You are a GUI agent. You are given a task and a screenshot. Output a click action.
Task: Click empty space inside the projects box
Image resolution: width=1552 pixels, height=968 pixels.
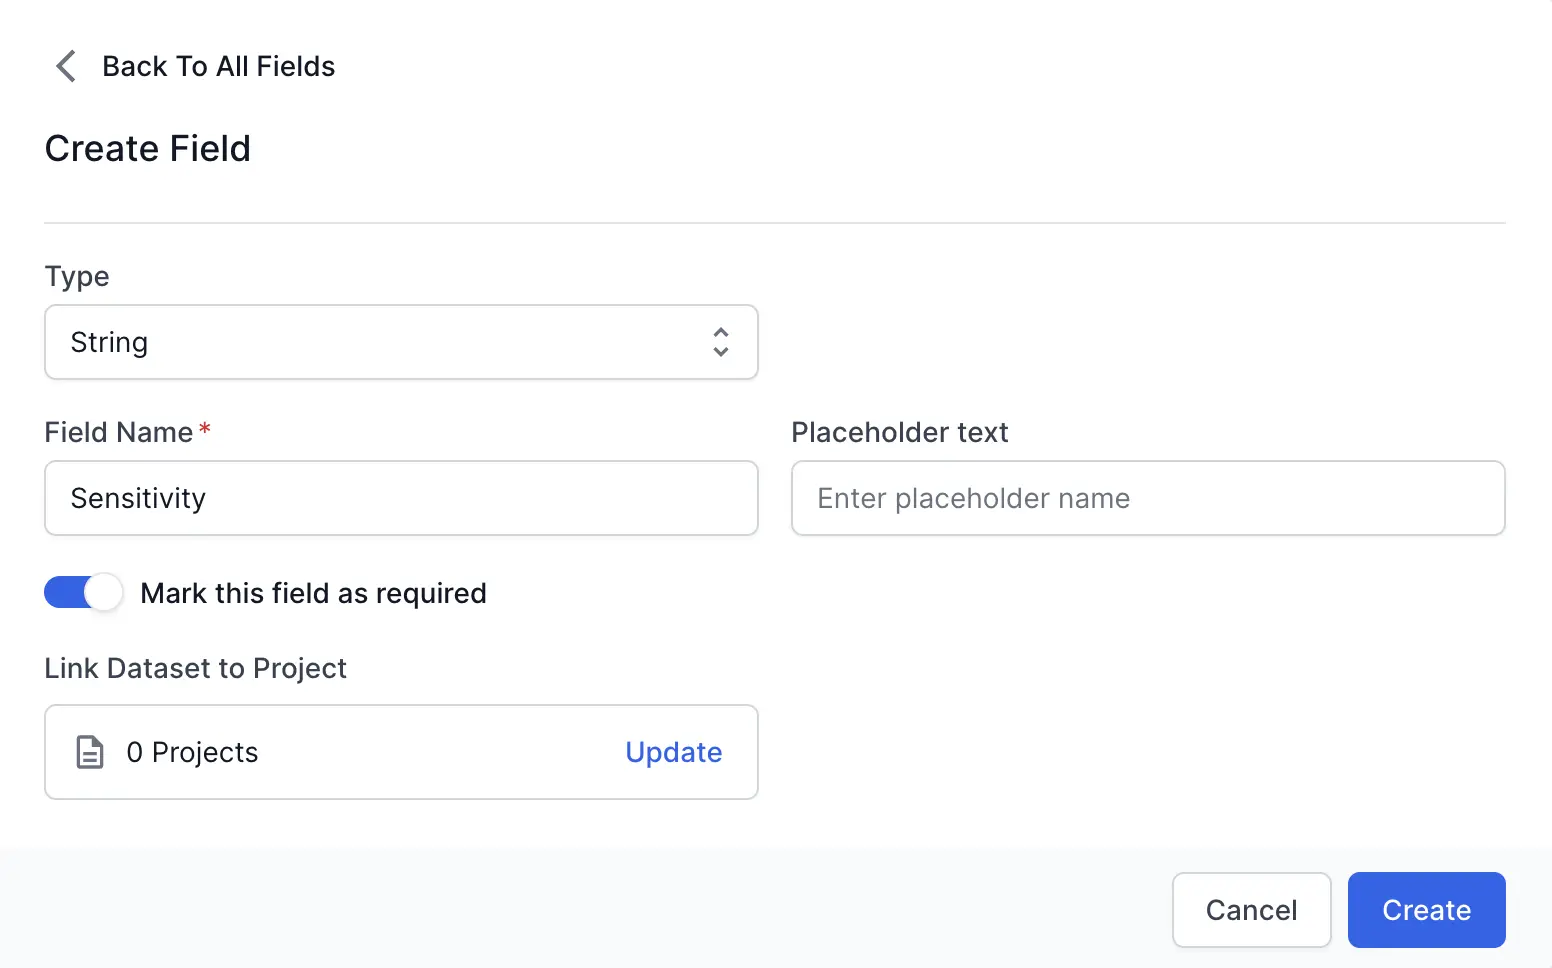point(440,752)
